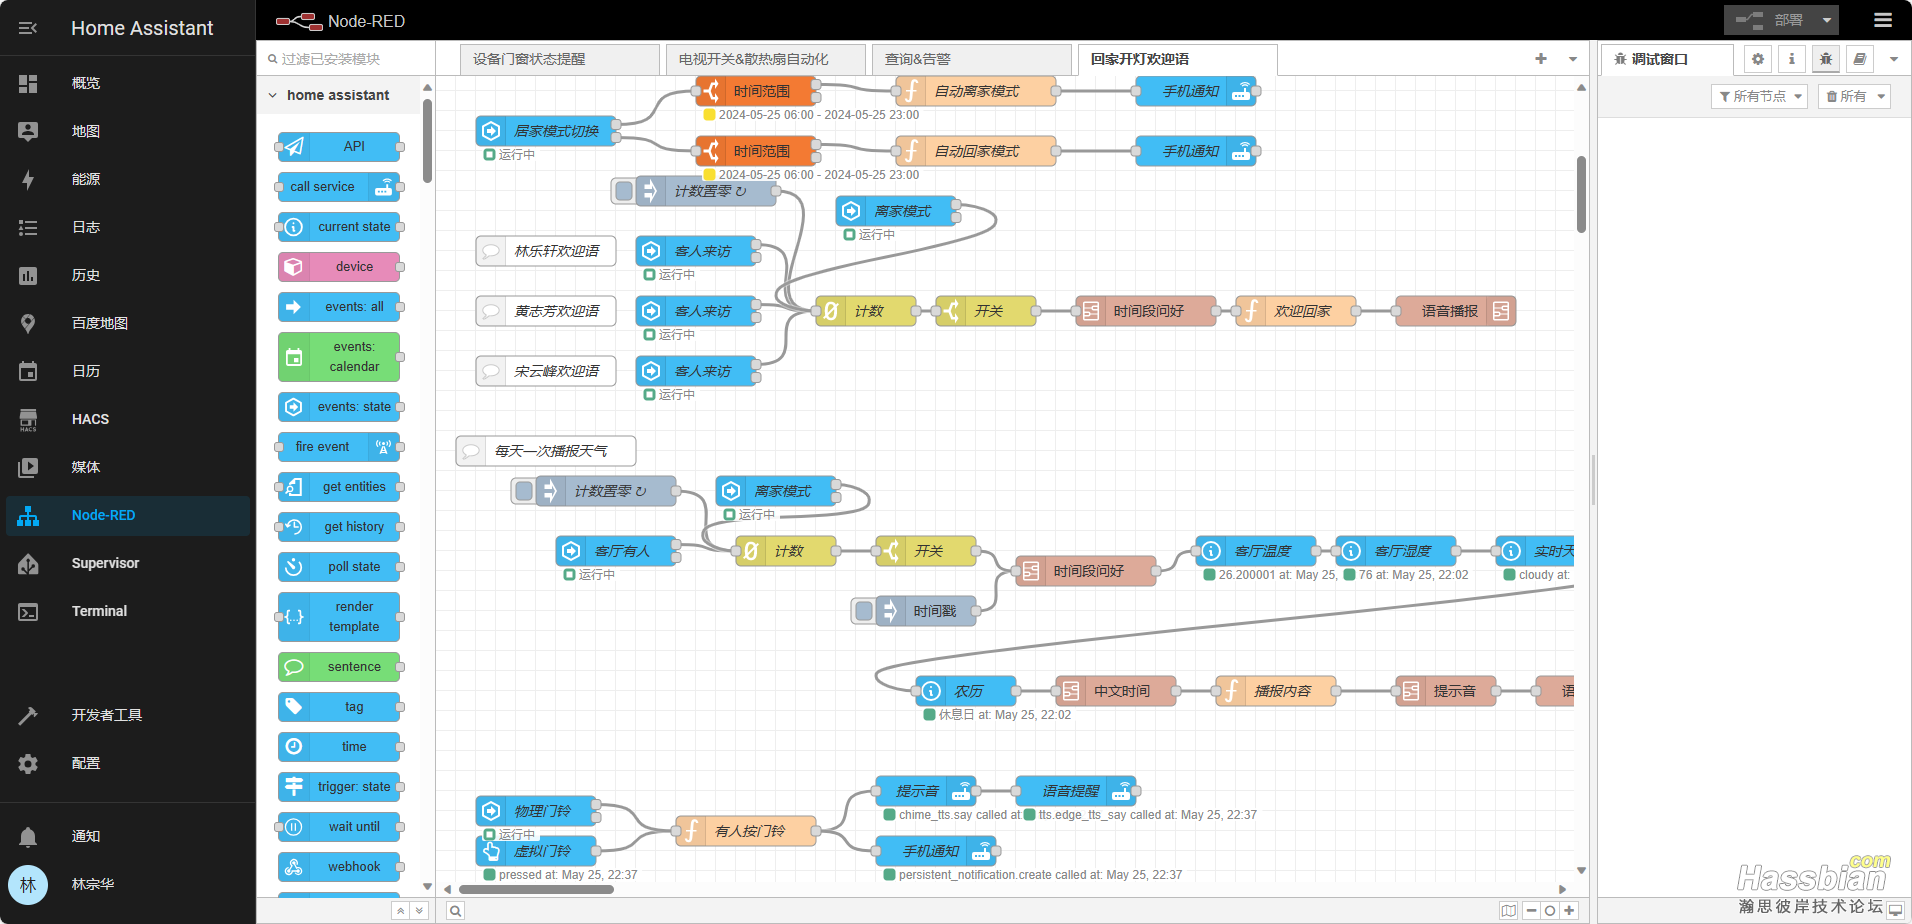This screenshot has height=924, width=1912.
Task: Open the 能源 energy page
Action: pos(128,179)
